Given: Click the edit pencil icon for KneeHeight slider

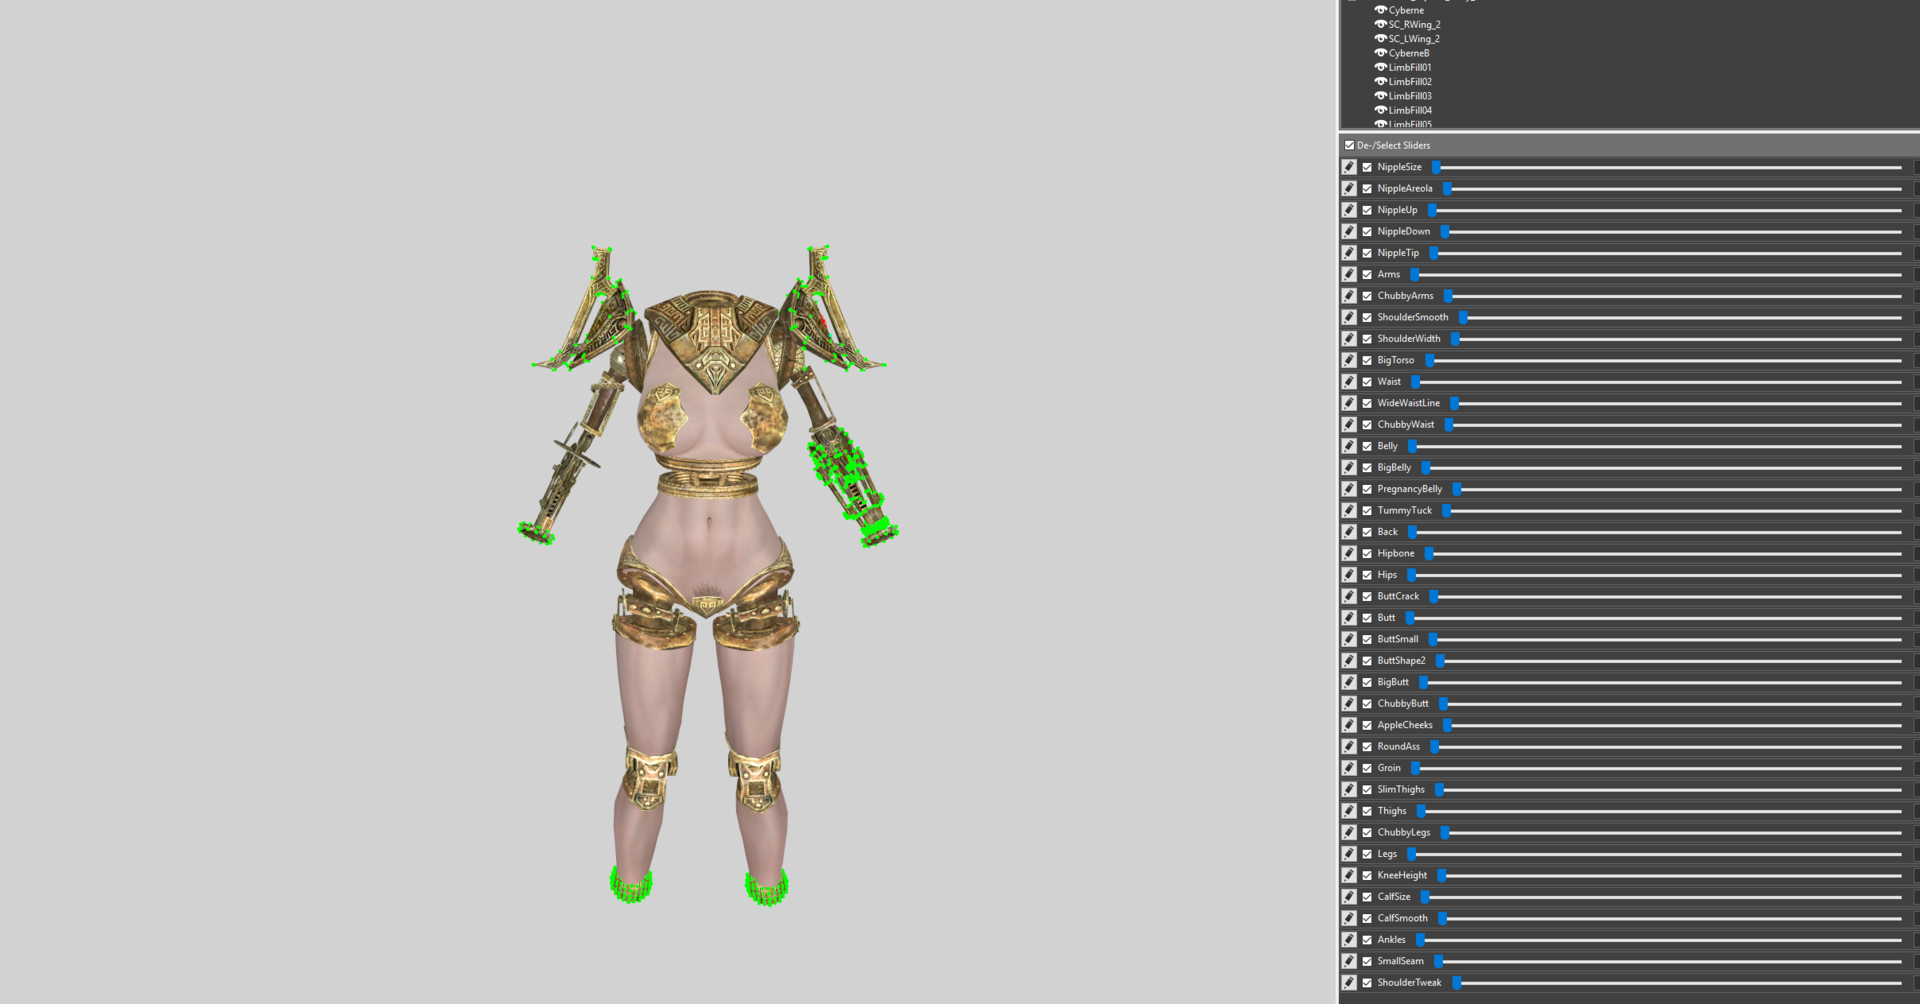Looking at the screenshot, I should point(1349,875).
